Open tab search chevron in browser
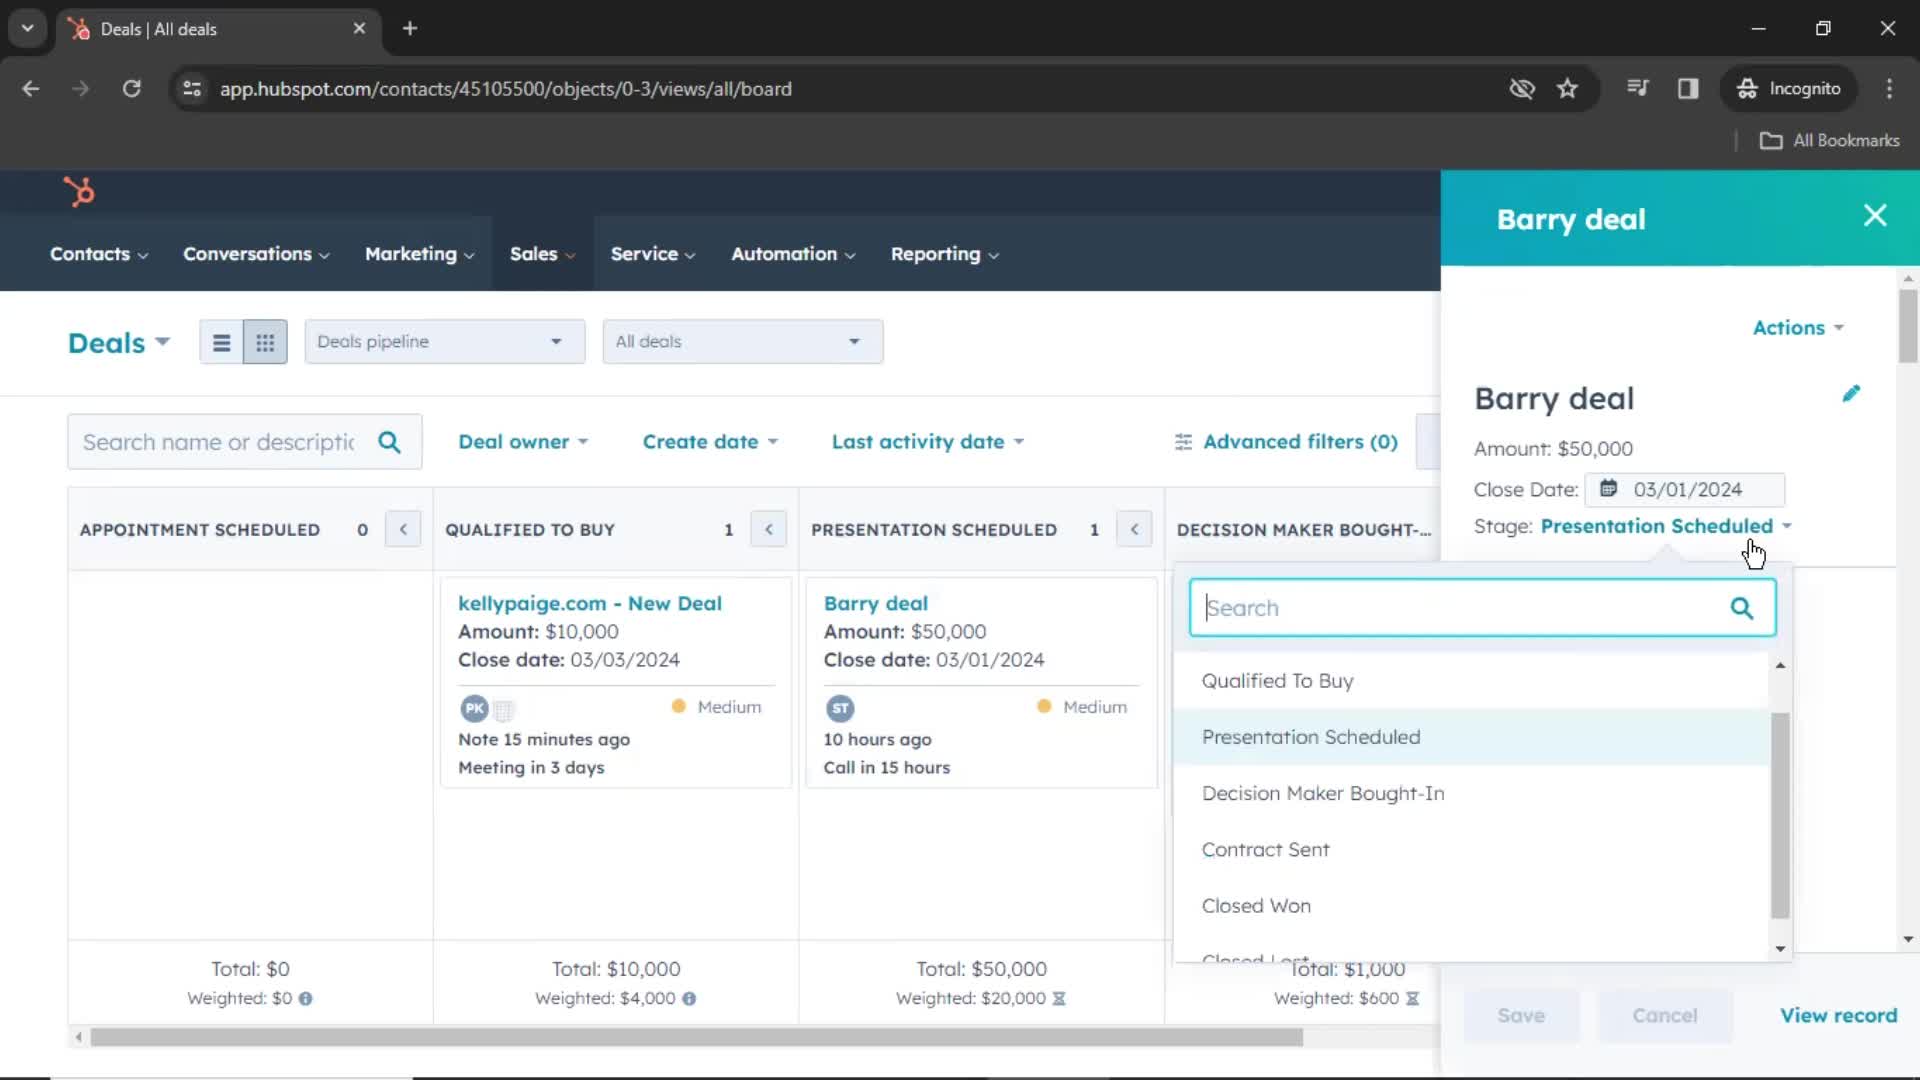Image resolution: width=1920 pixels, height=1080 pixels. click(28, 28)
